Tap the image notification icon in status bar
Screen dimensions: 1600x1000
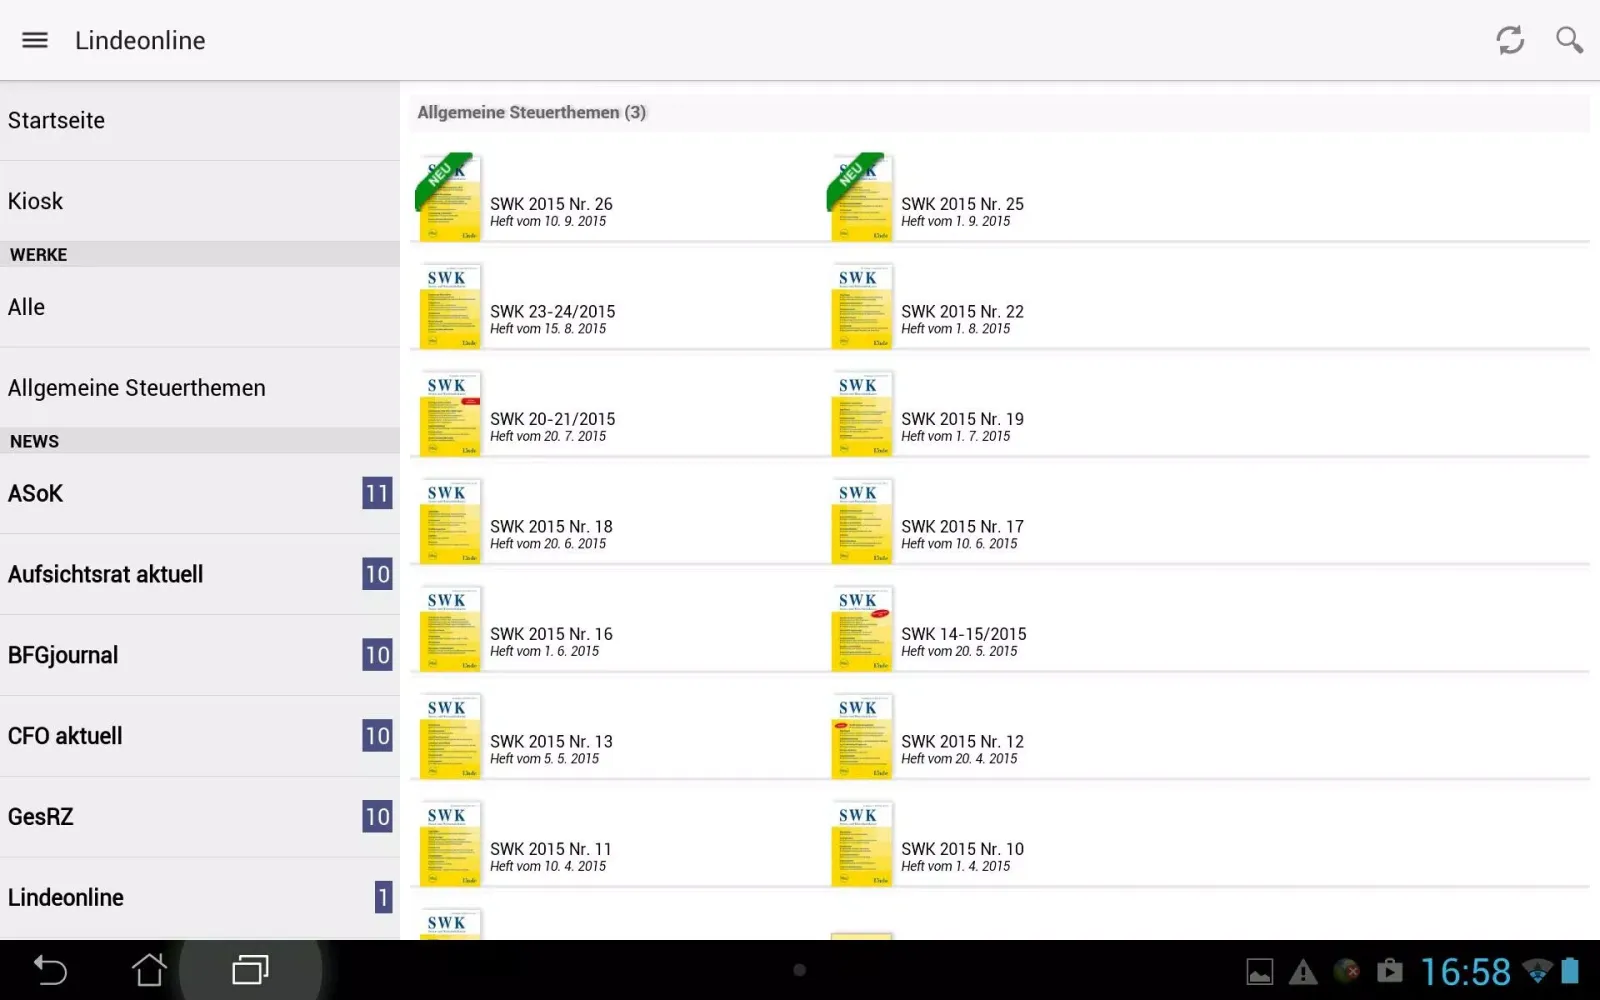click(1259, 971)
